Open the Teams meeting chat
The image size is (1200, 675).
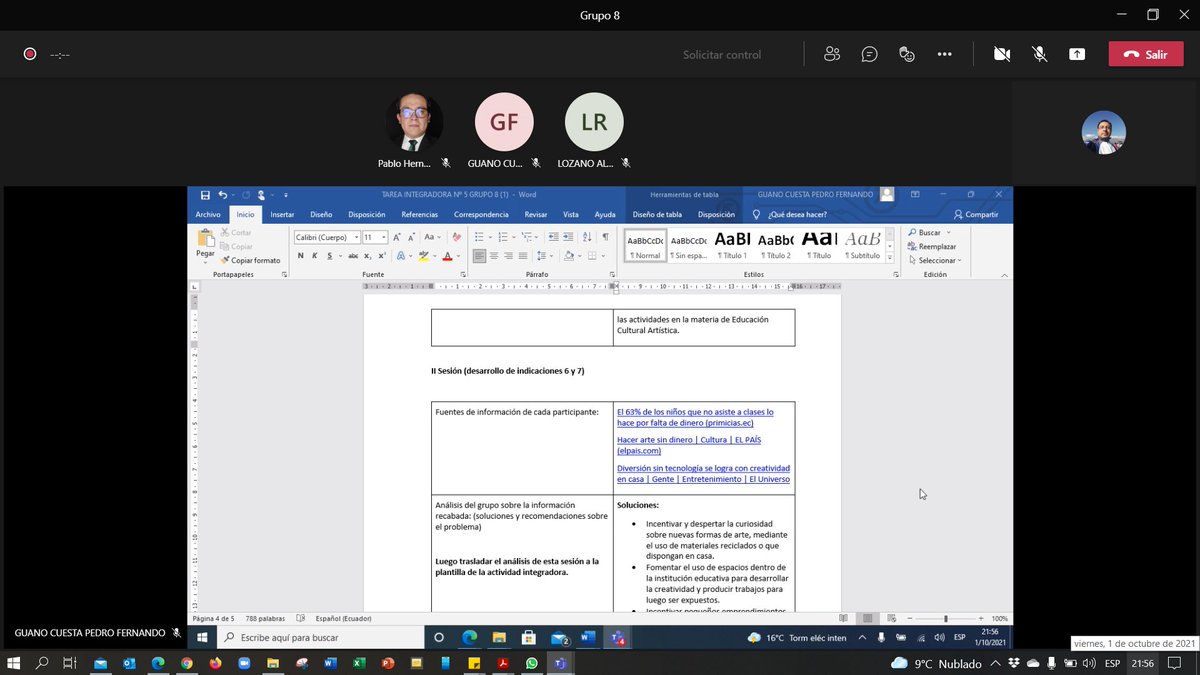[869, 54]
